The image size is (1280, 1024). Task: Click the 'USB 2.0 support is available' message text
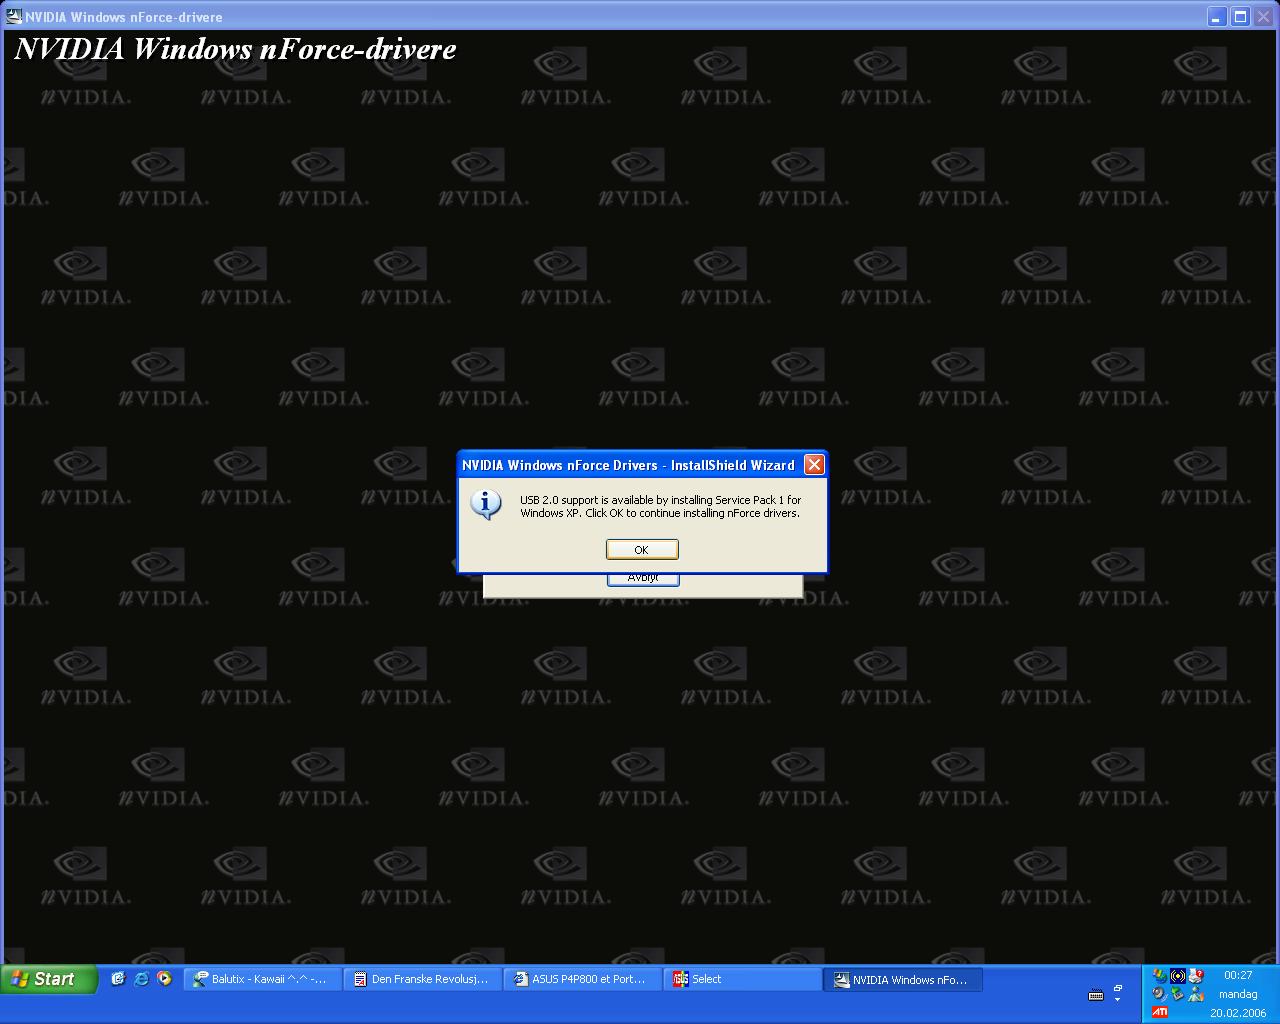pos(660,506)
